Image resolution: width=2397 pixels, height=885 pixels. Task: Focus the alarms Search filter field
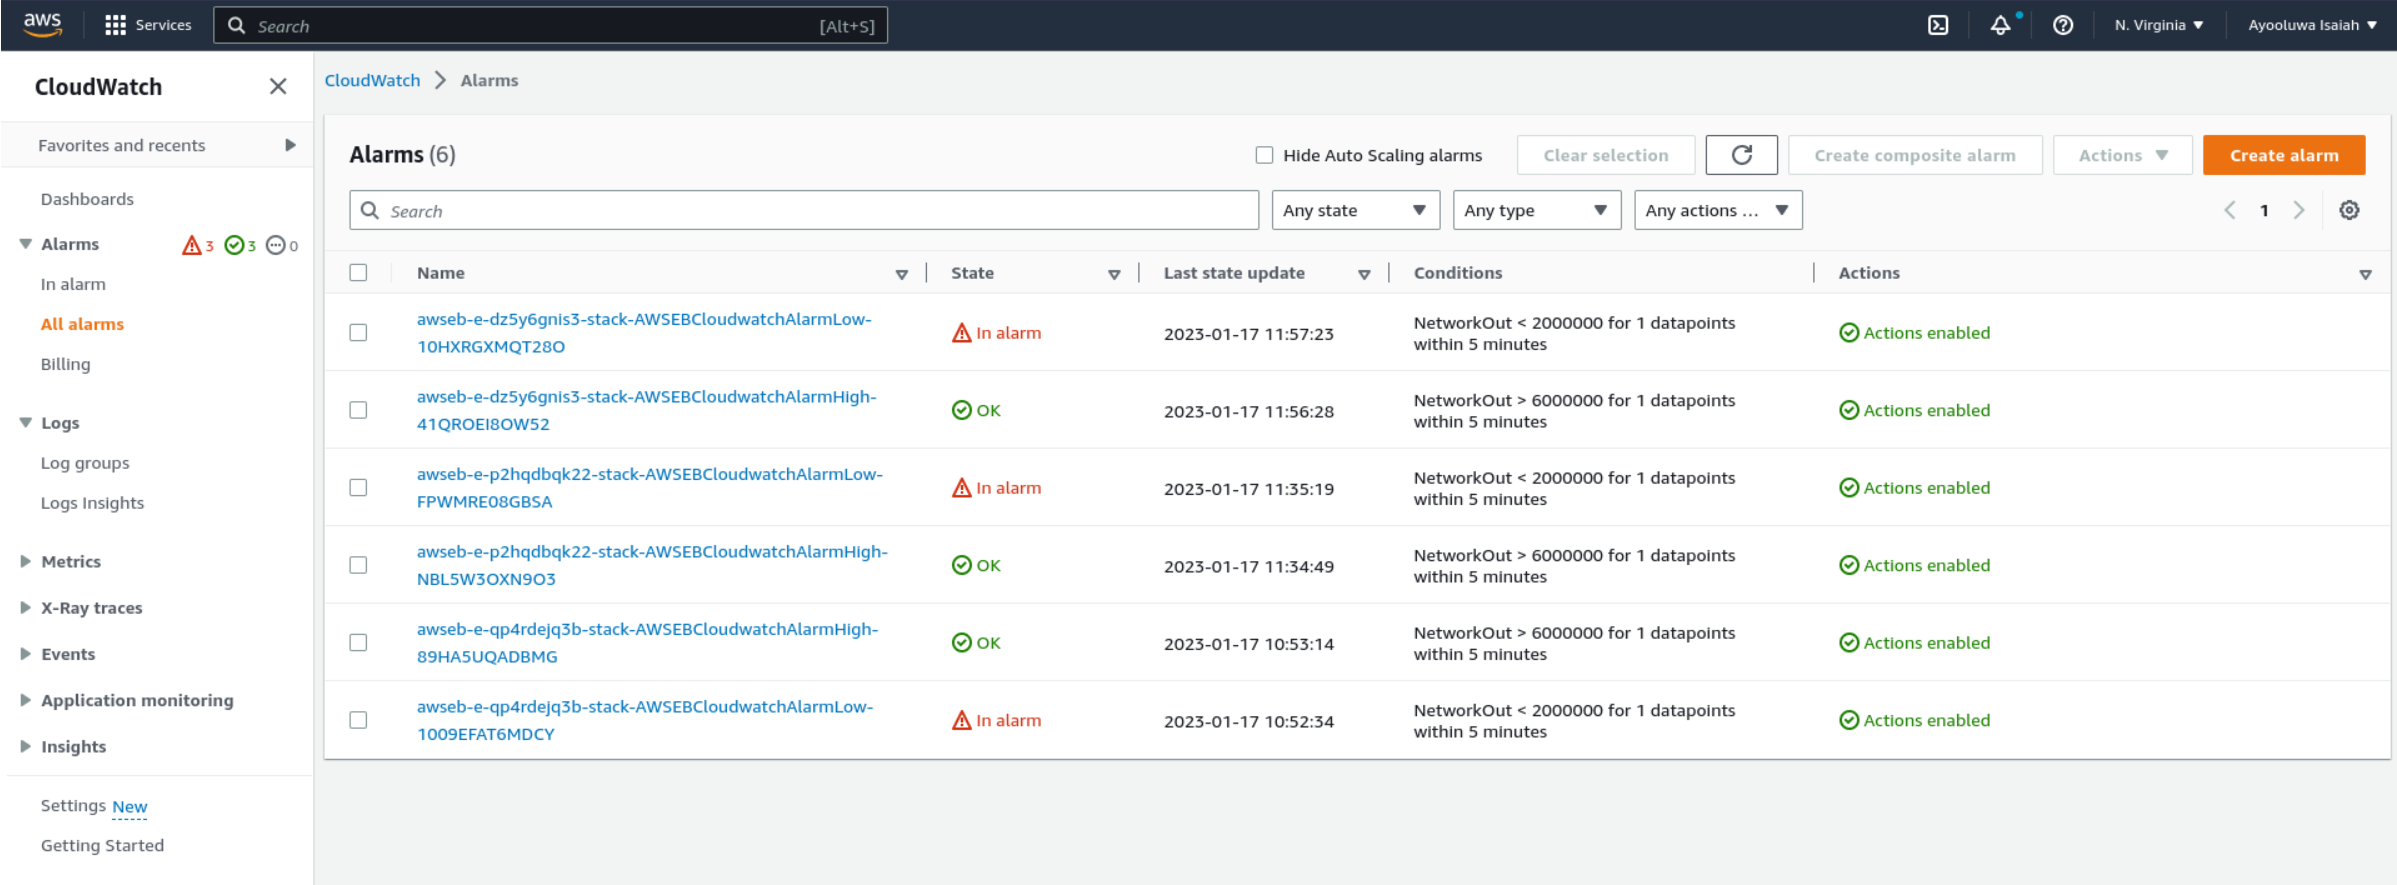tap(804, 210)
